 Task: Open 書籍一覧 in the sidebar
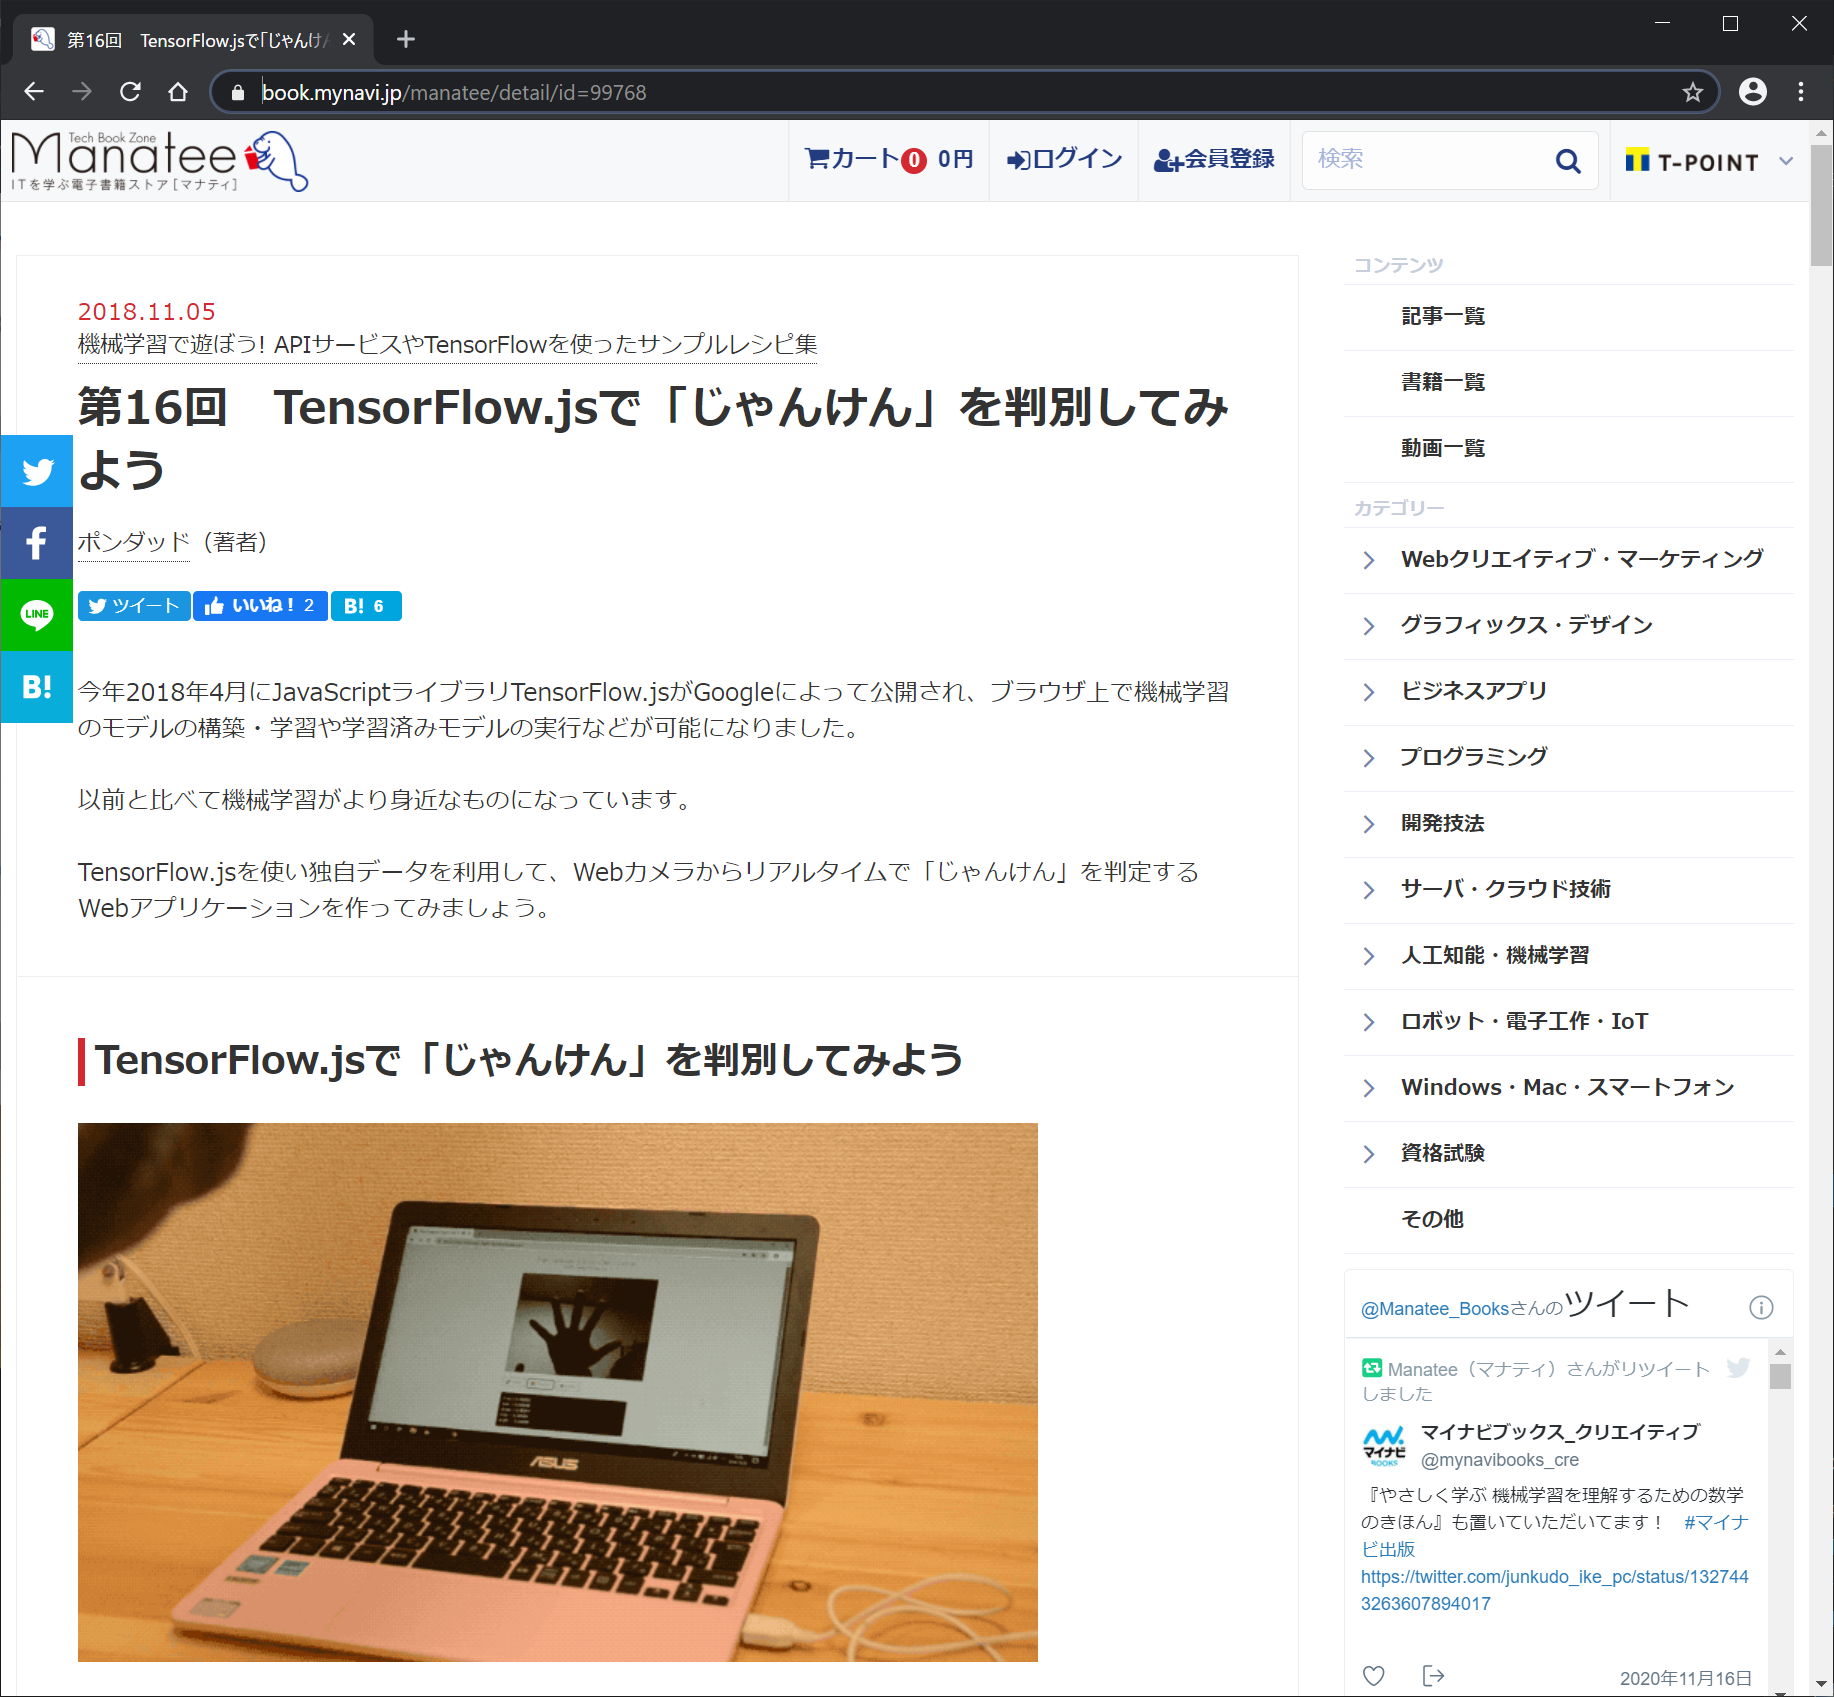coord(1443,382)
